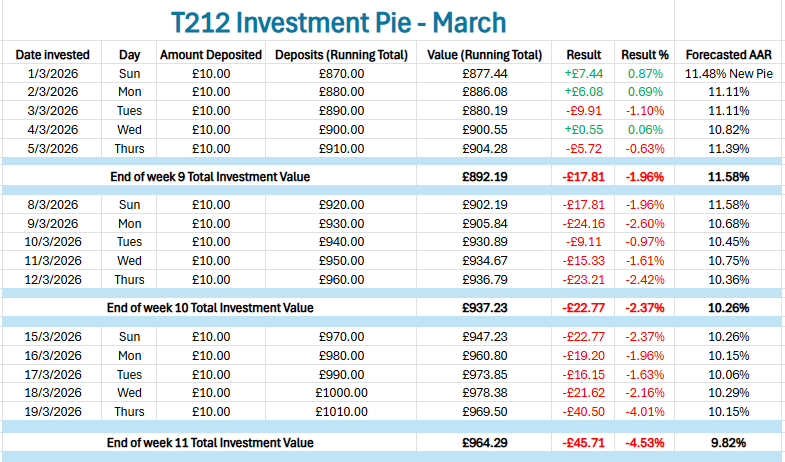Select End of week 9 Total Investment Value

[x=210, y=177]
